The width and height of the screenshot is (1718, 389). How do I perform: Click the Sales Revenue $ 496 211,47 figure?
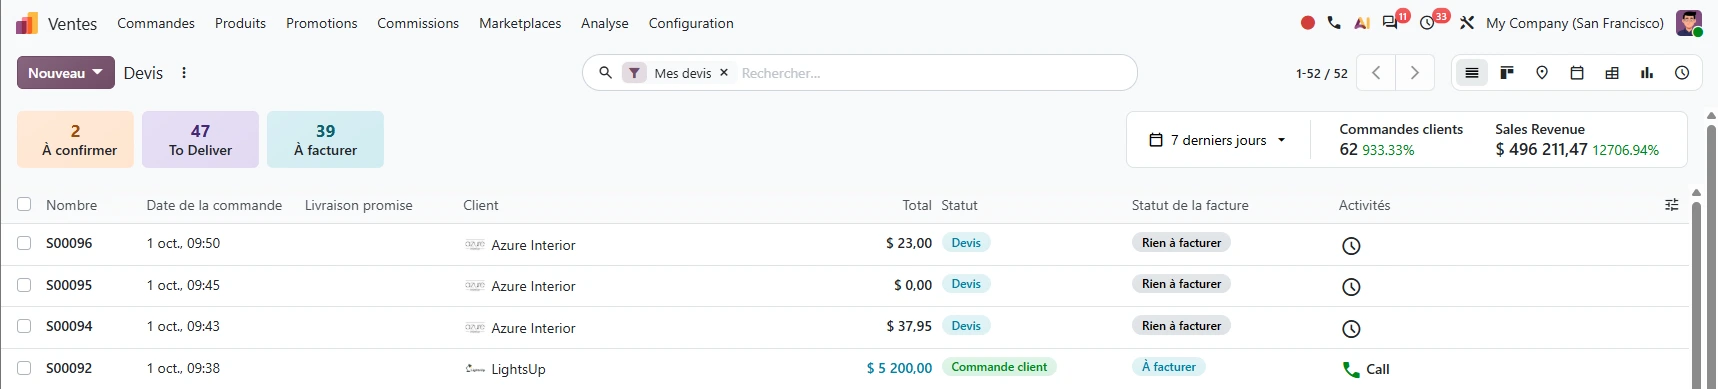tap(1541, 149)
